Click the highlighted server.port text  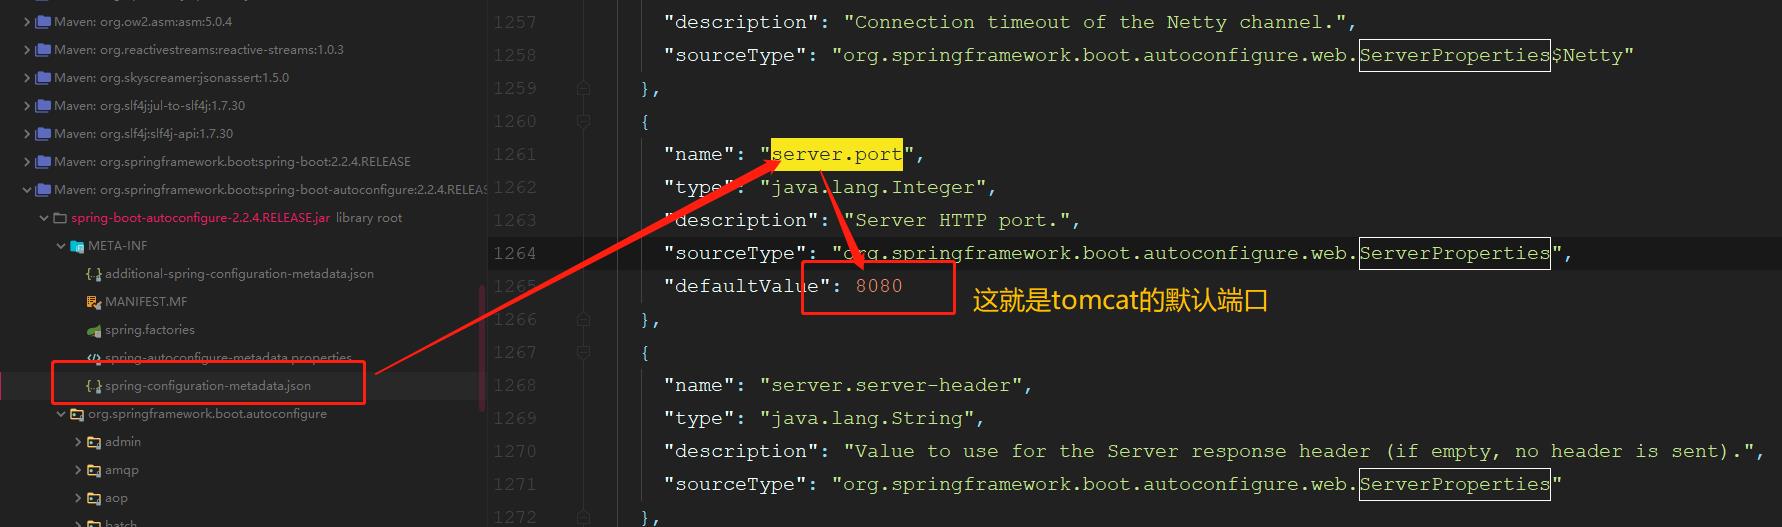(836, 154)
